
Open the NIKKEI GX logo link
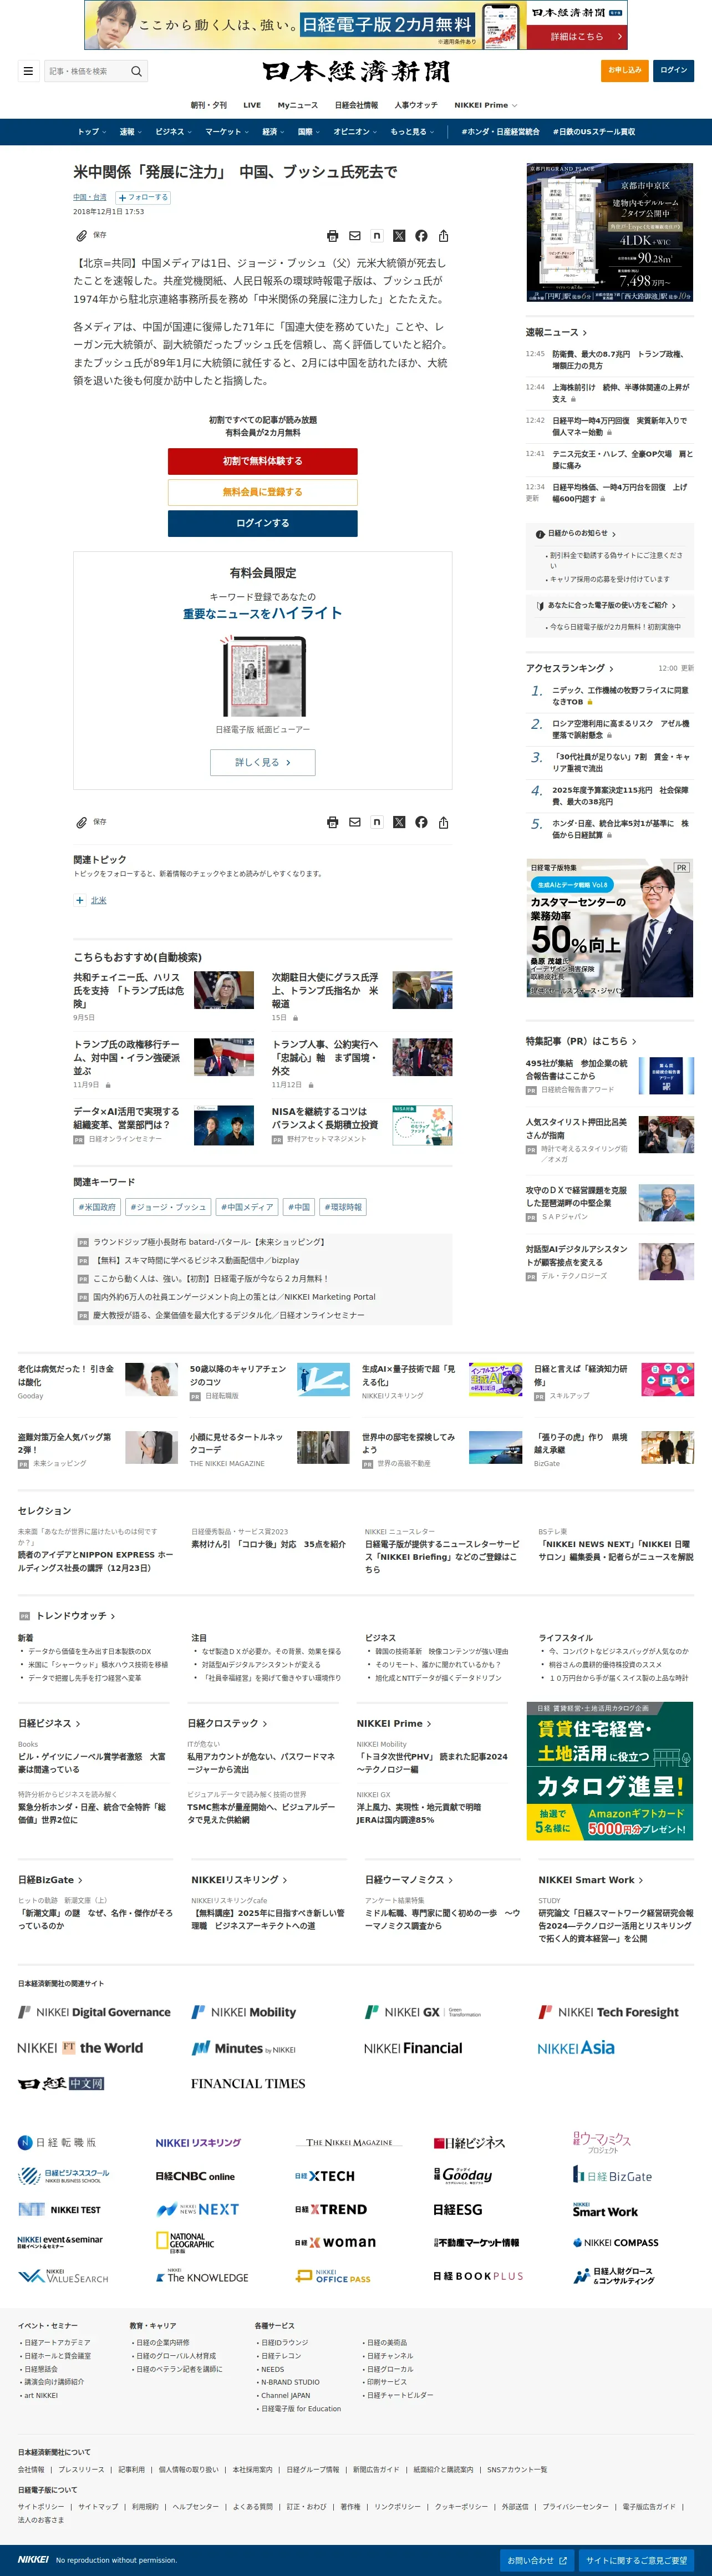423,2012
